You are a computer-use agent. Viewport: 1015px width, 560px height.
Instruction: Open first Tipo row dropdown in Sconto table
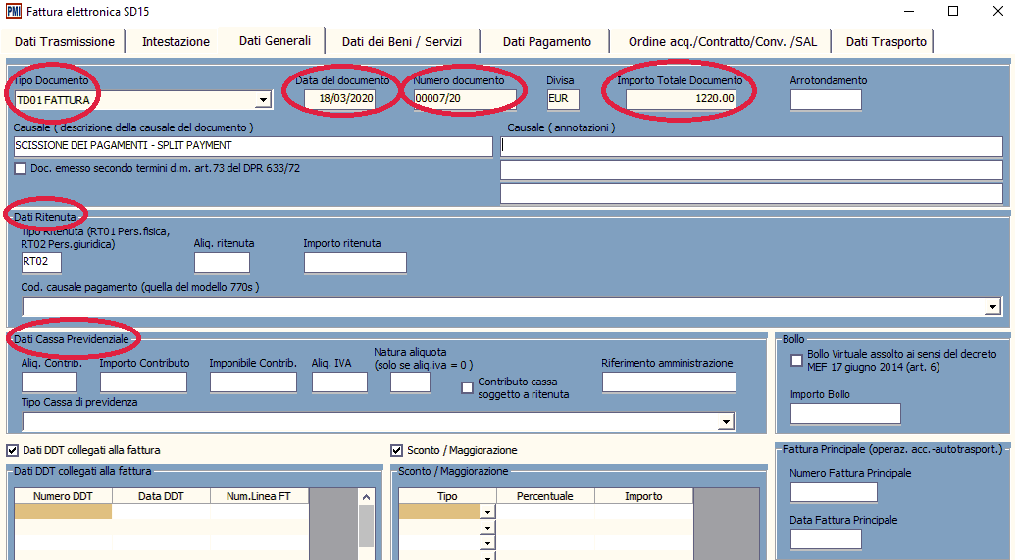click(x=488, y=512)
